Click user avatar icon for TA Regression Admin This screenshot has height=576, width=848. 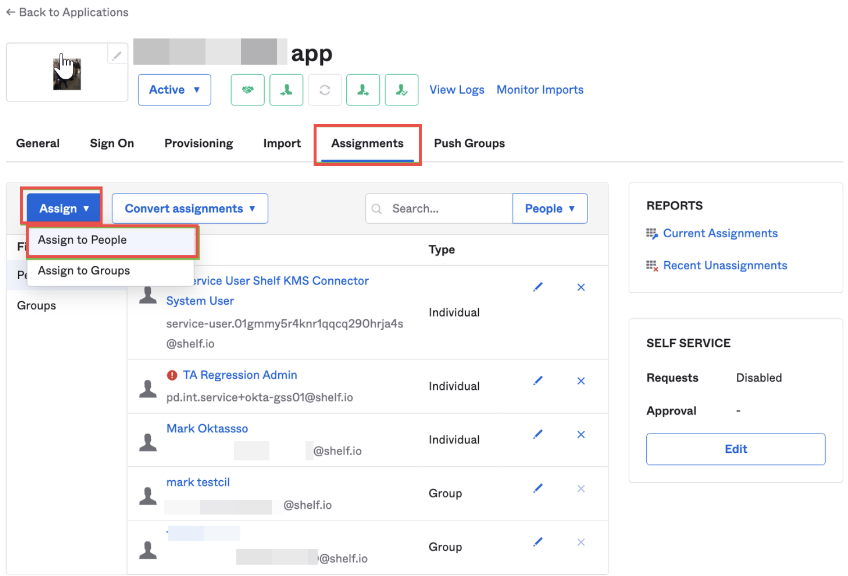pyautogui.click(x=148, y=388)
